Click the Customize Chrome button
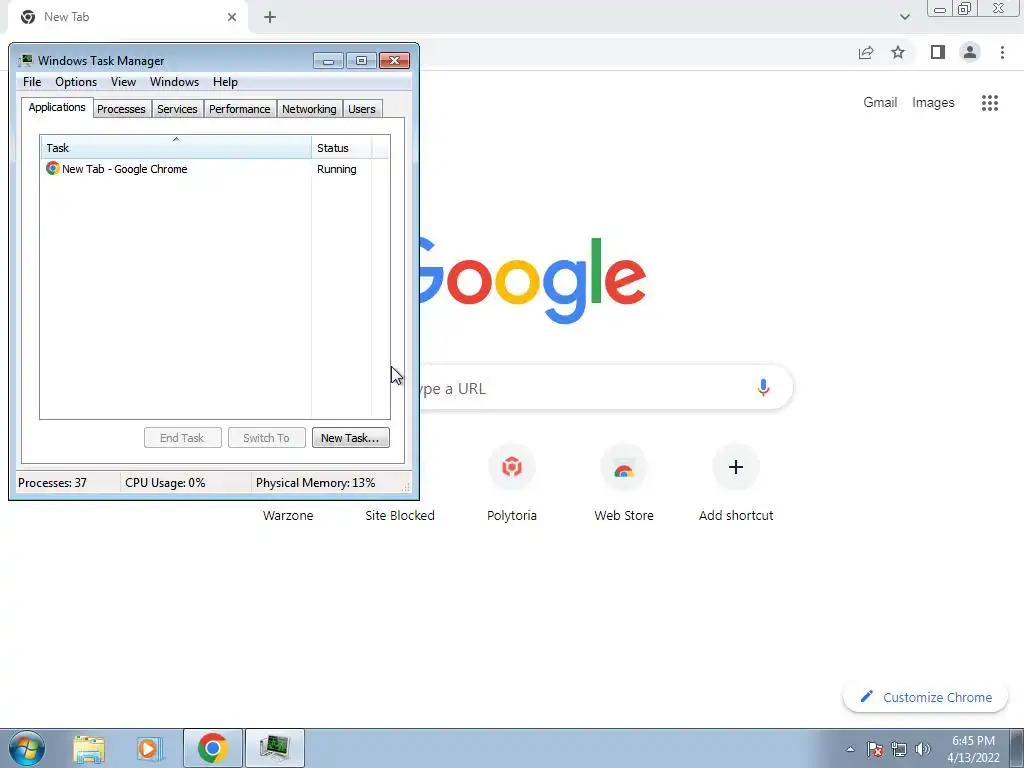 coord(925,697)
